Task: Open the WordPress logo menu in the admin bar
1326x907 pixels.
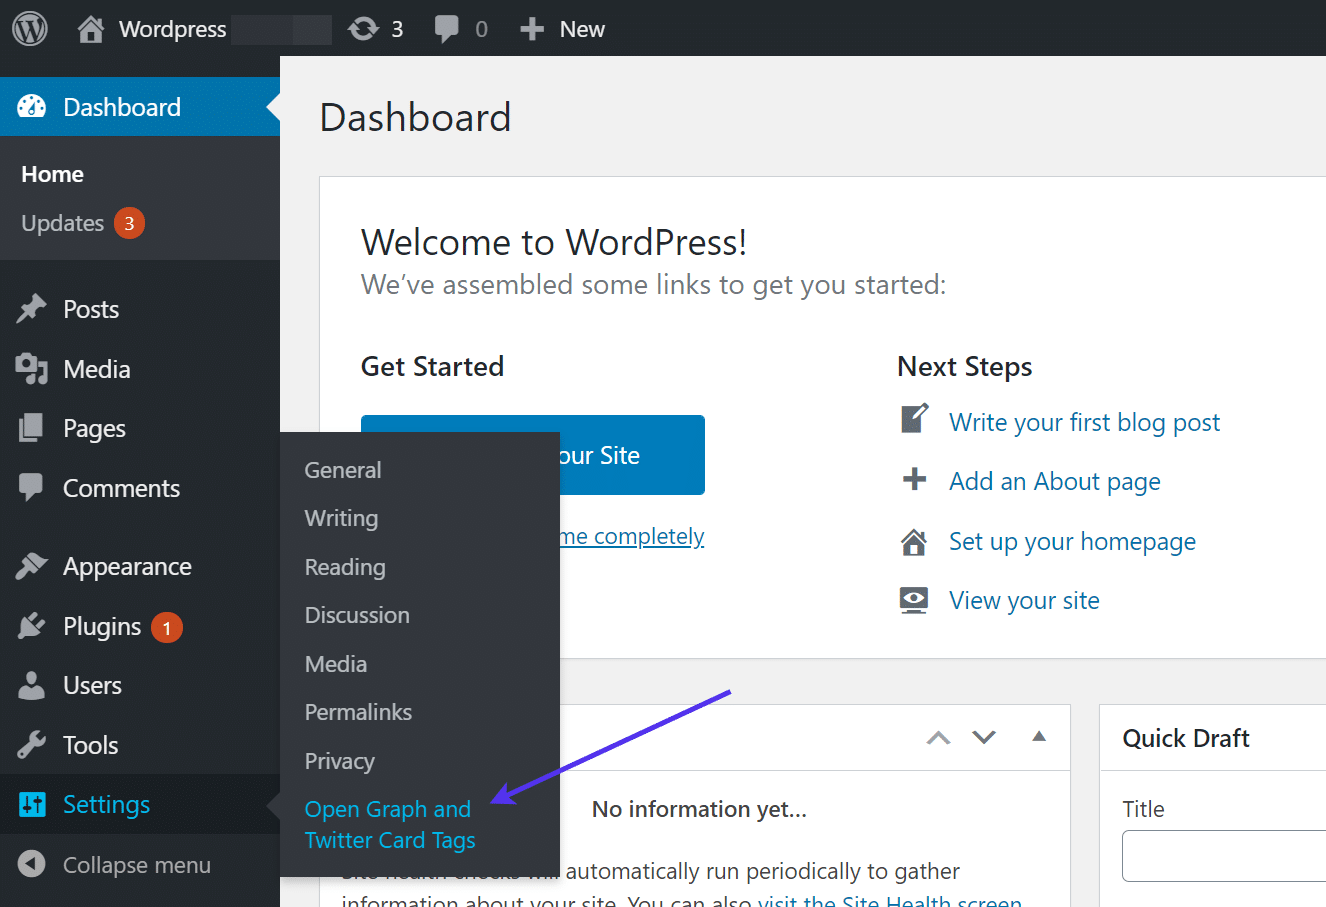Action: pyautogui.click(x=29, y=28)
